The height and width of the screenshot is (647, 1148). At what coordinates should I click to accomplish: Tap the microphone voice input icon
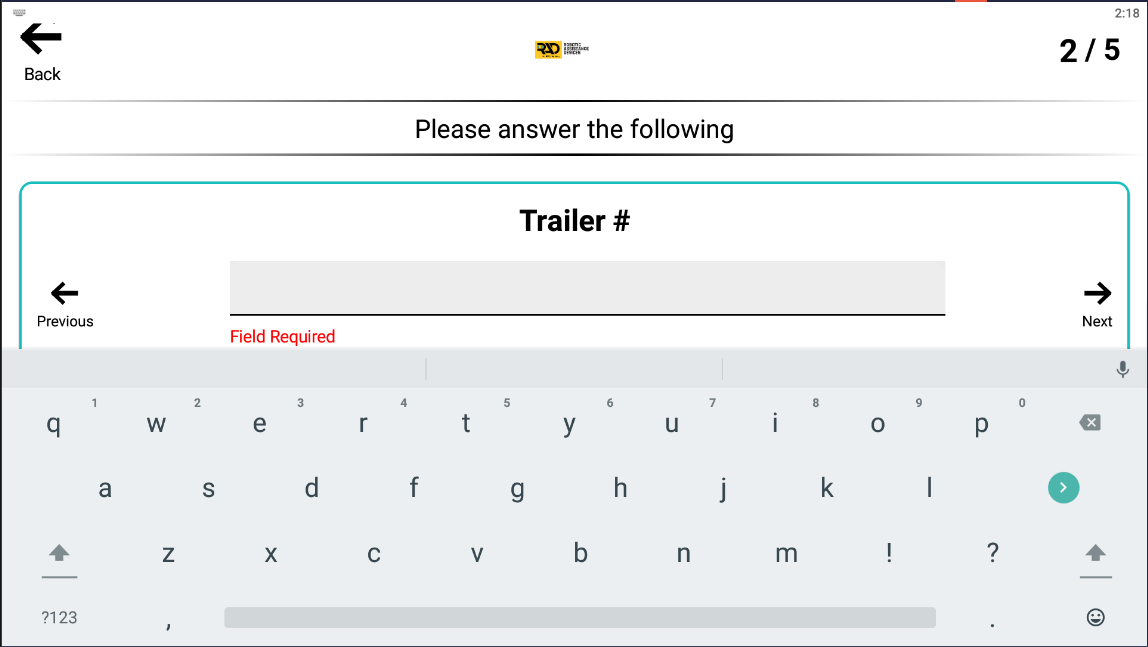(1122, 369)
